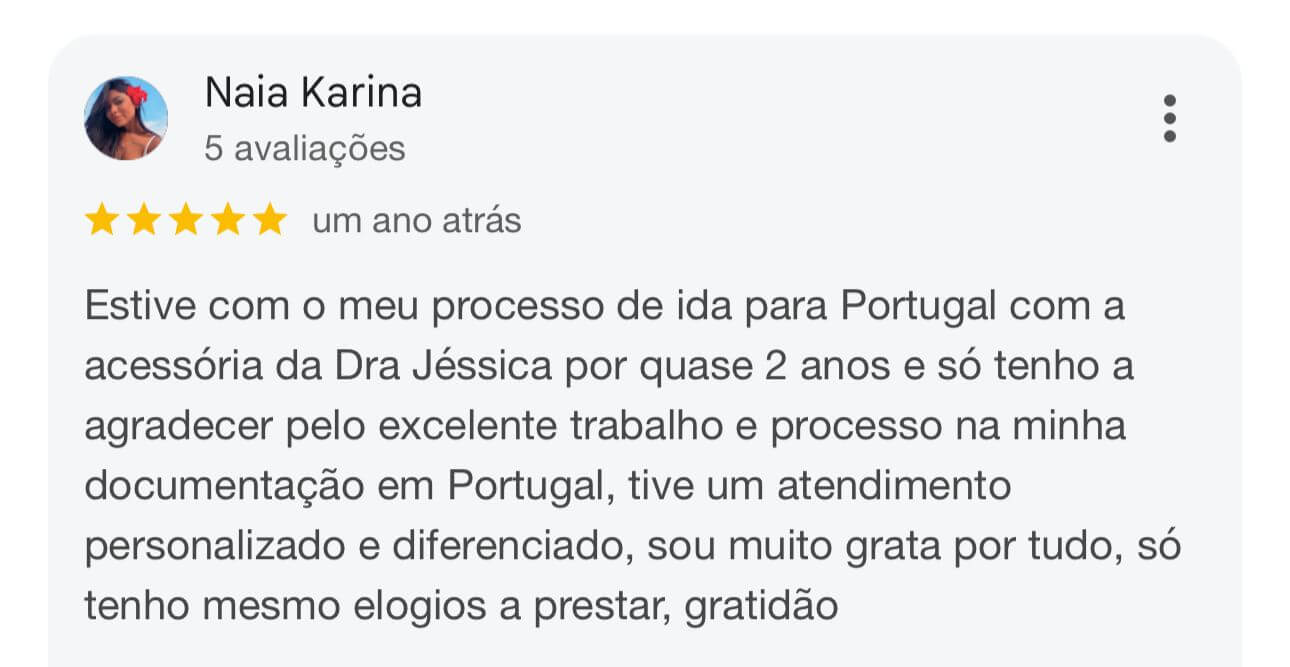Click Naia Karina's profile photo
Viewport: 1290px width, 667px height.
(x=125, y=118)
